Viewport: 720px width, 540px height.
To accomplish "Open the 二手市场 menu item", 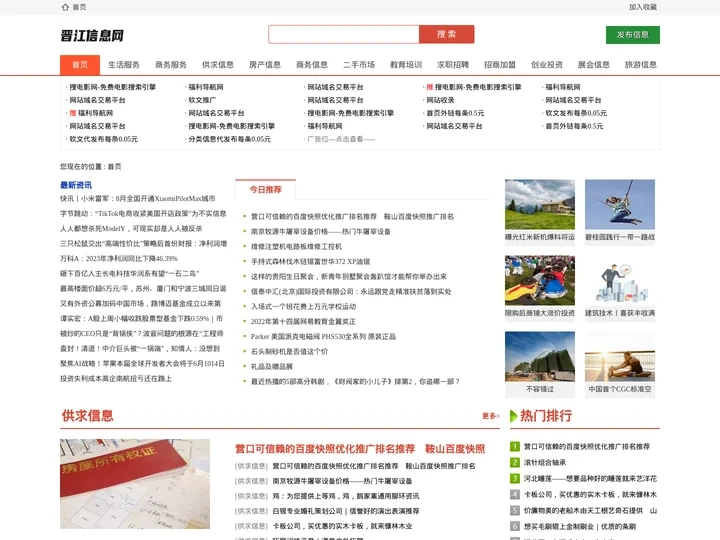I will click(x=359, y=65).
